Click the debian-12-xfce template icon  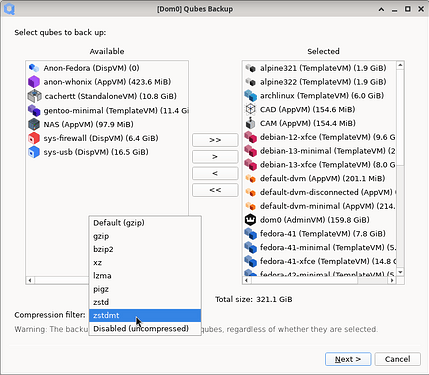click(x=250, y=137)
